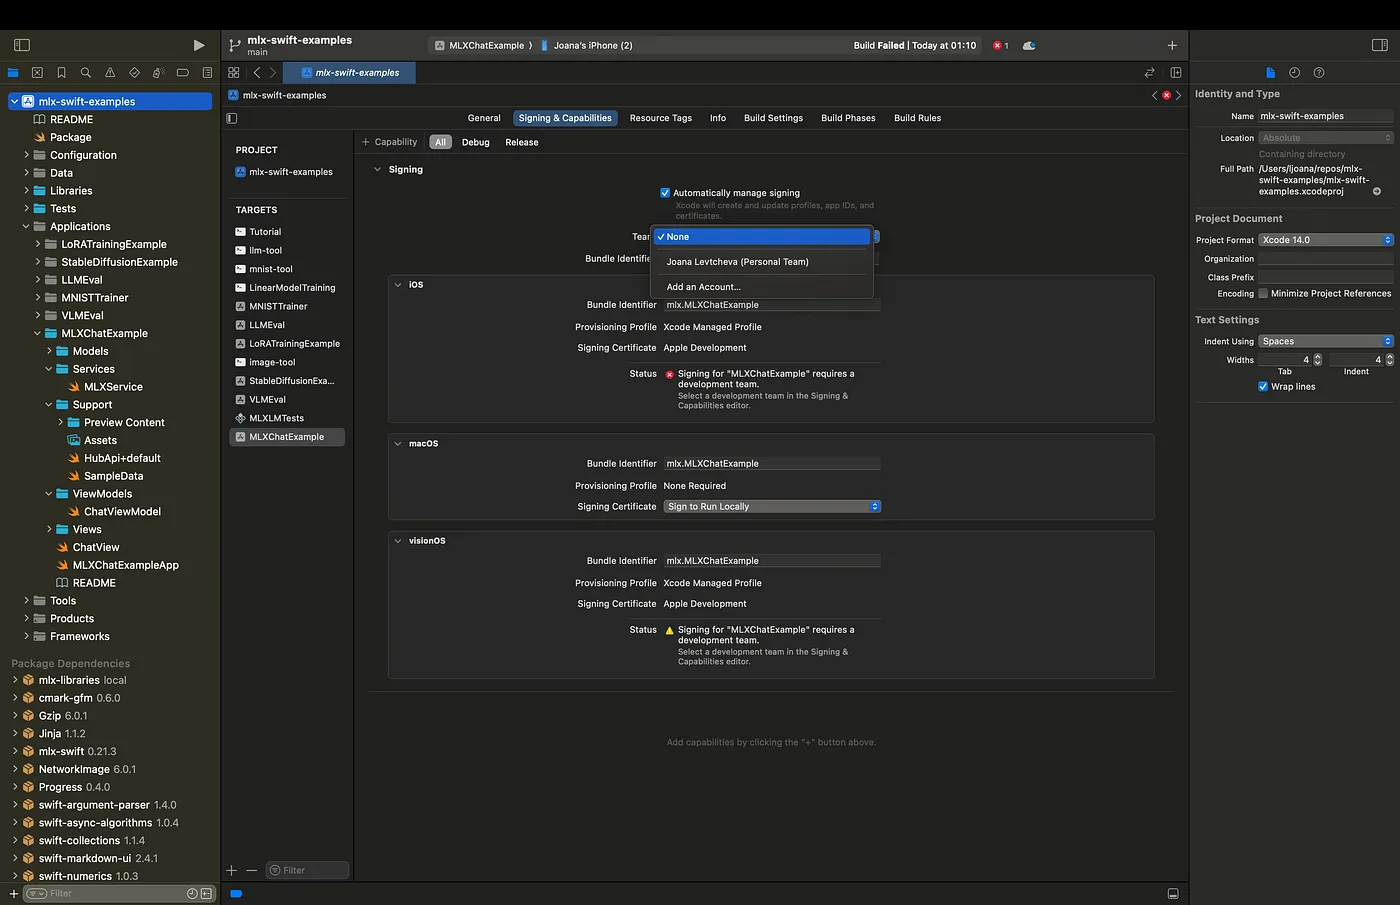Viewport: 1400px width, 905px height.
Task: Filter capabilities by Debug
Action: coord(475,142)
